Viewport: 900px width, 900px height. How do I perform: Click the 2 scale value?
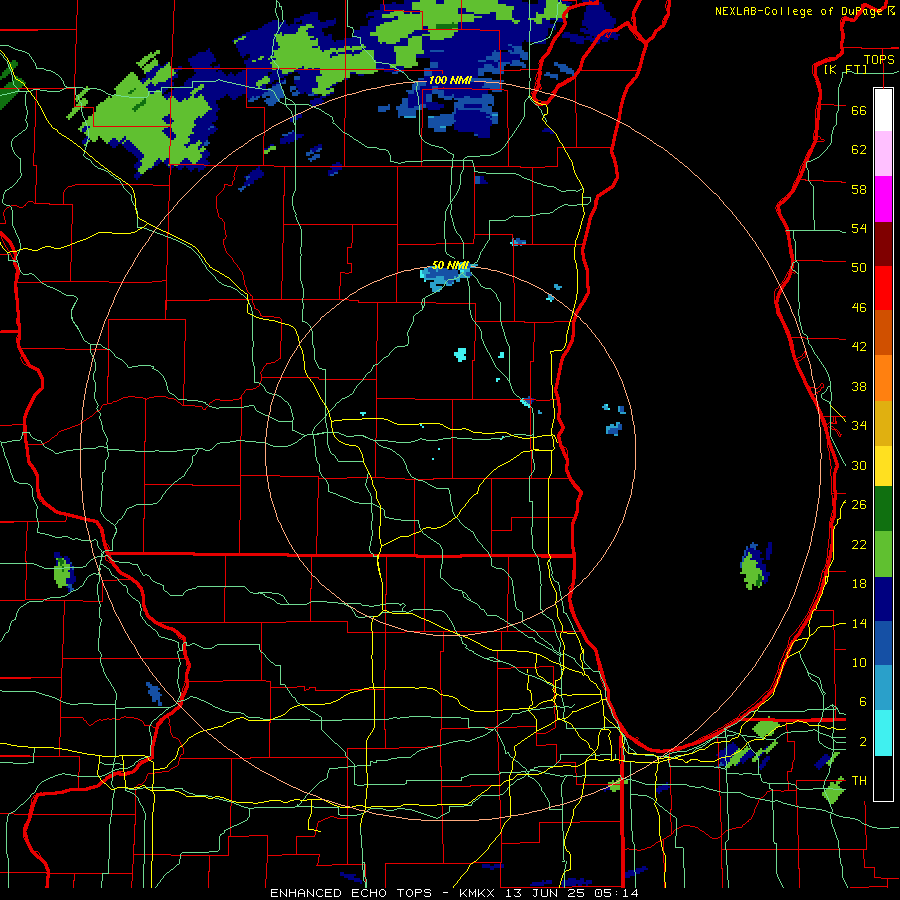pos(863,742)
